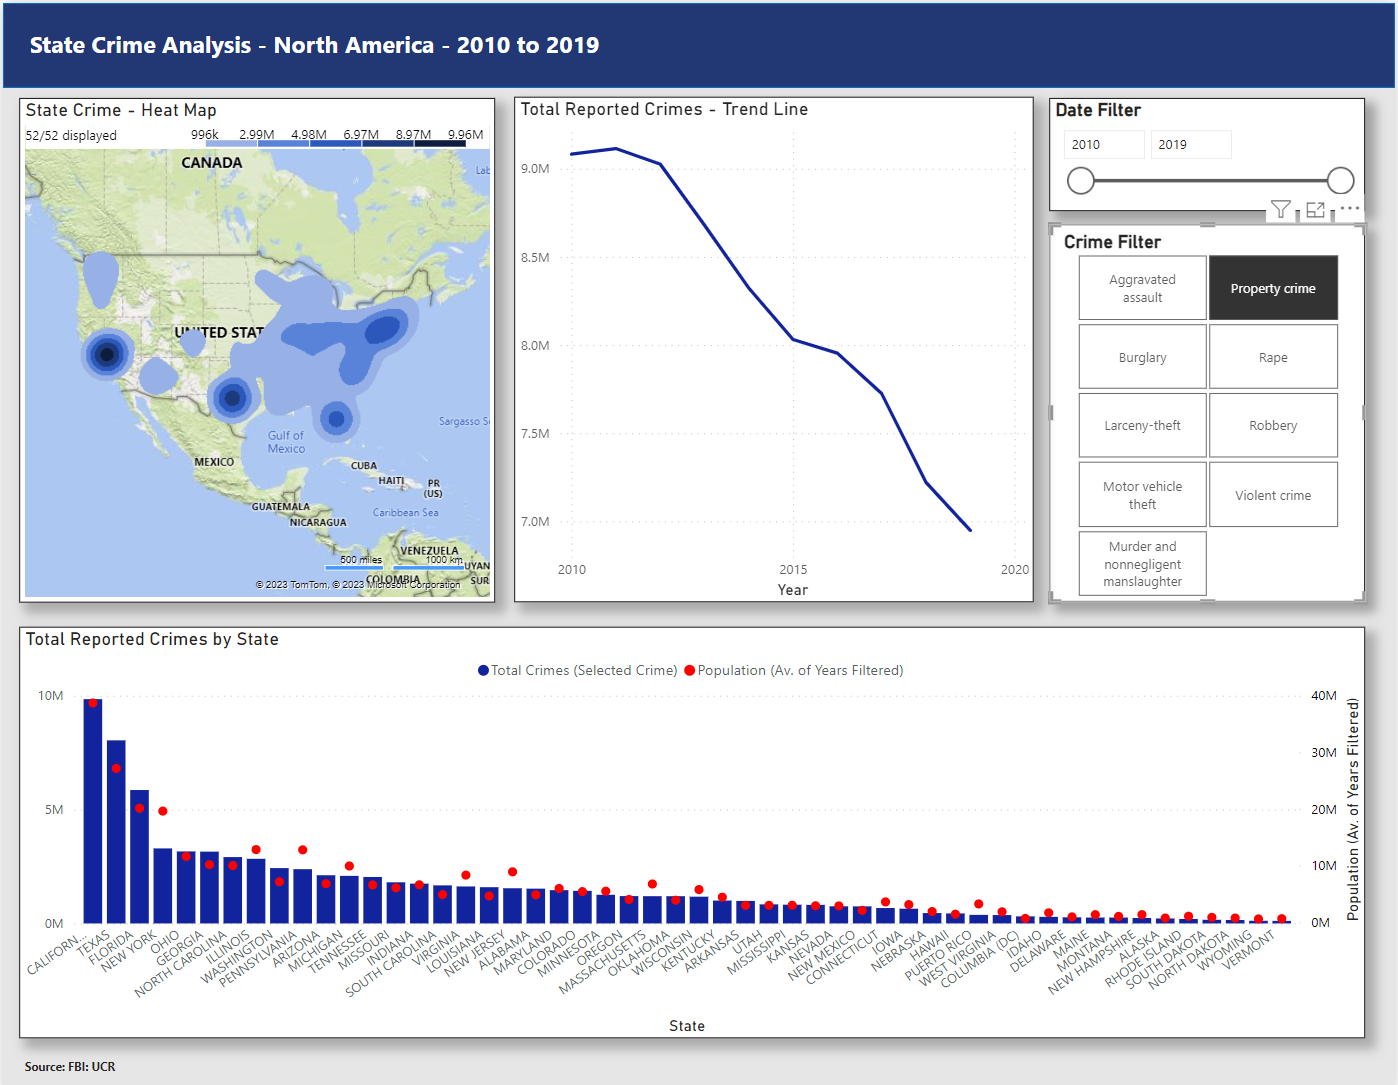Screen dimensions: 1398x1085
Task: Click the start year box showing 2010
Action: pyautogui.click(x=1103, y=144)
